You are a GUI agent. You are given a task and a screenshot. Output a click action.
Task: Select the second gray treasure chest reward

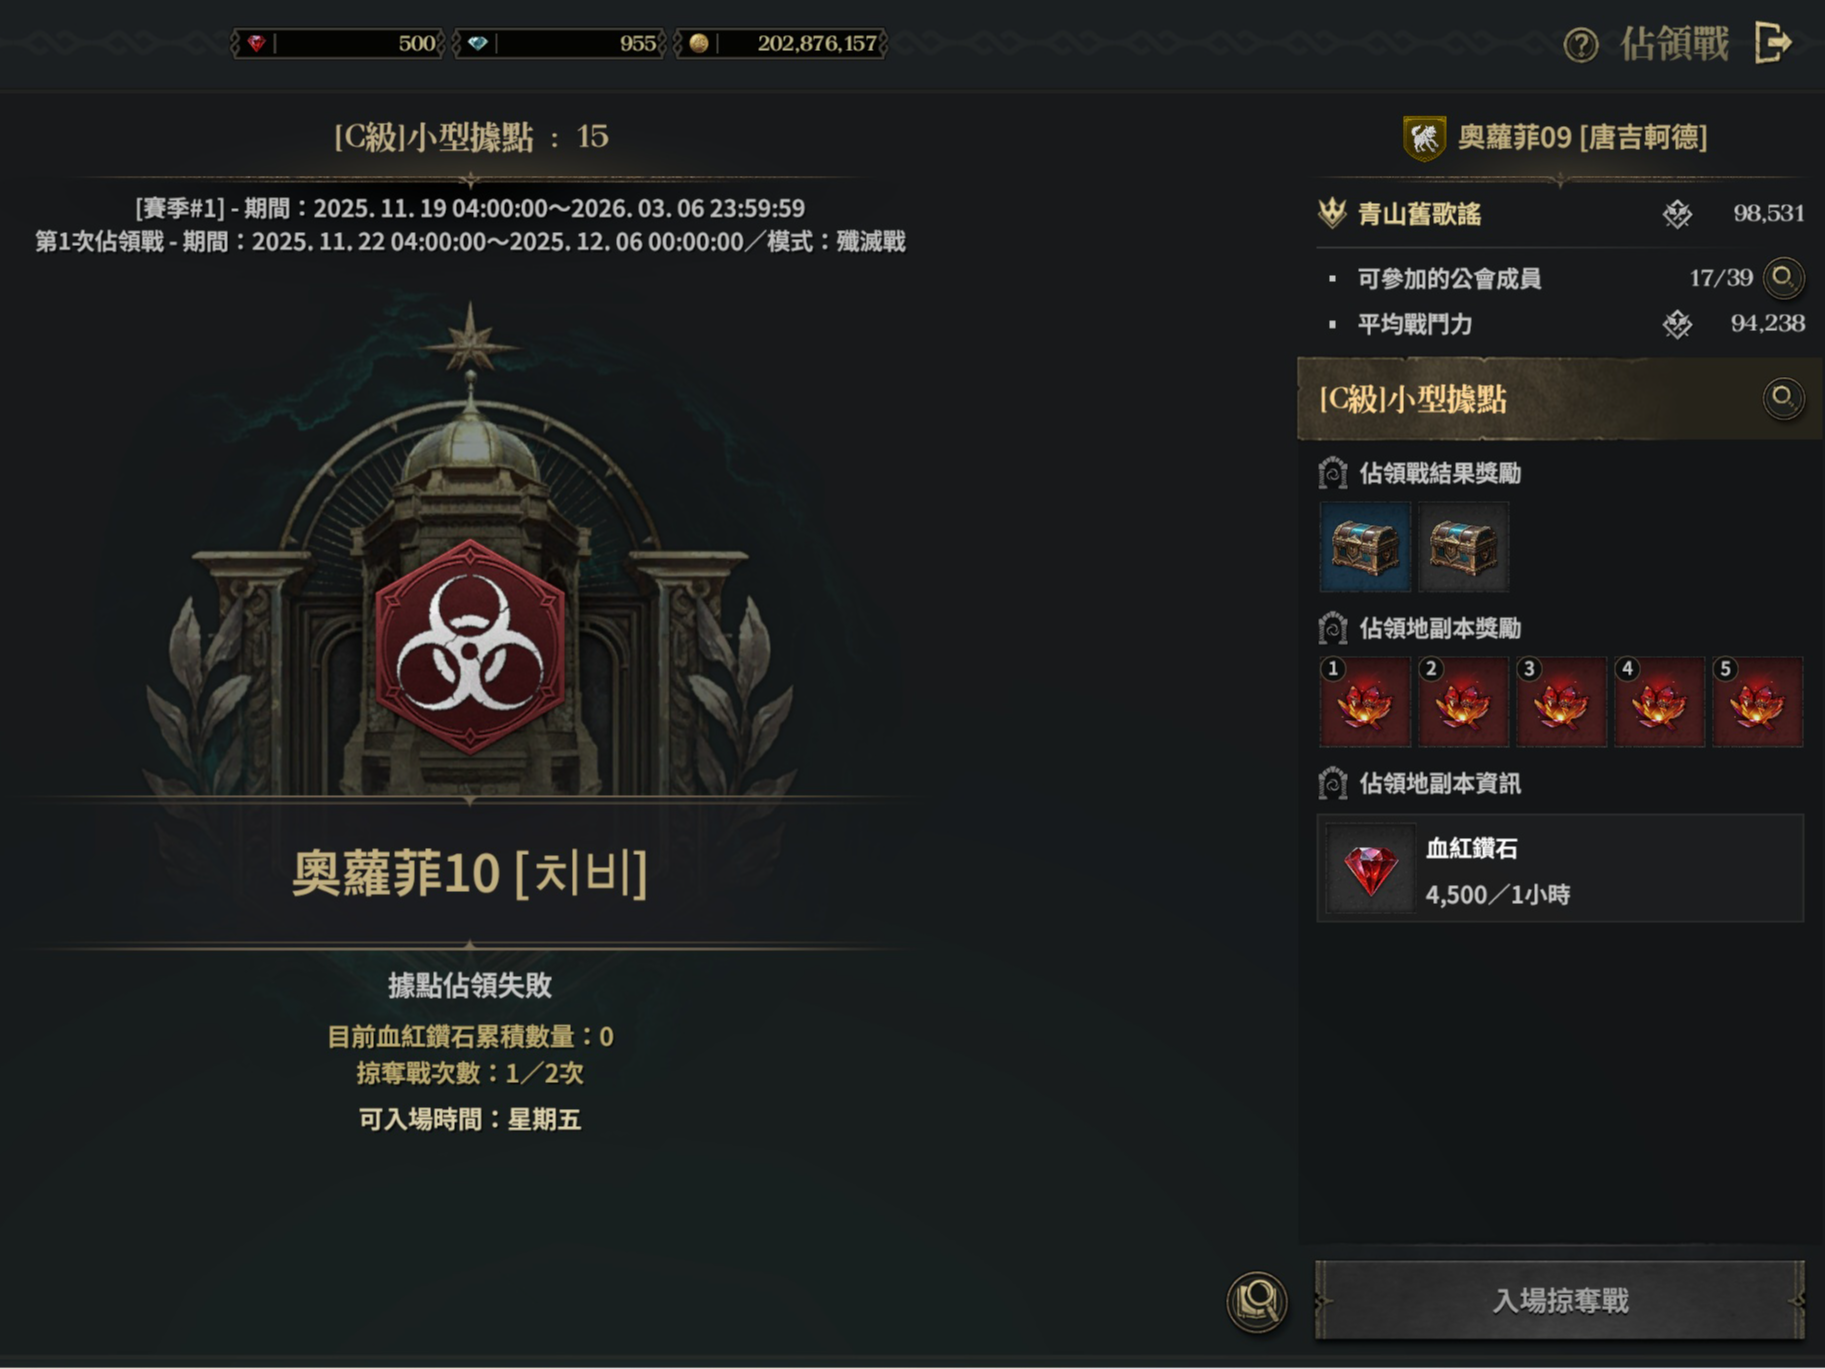[x=1463, y=547]
